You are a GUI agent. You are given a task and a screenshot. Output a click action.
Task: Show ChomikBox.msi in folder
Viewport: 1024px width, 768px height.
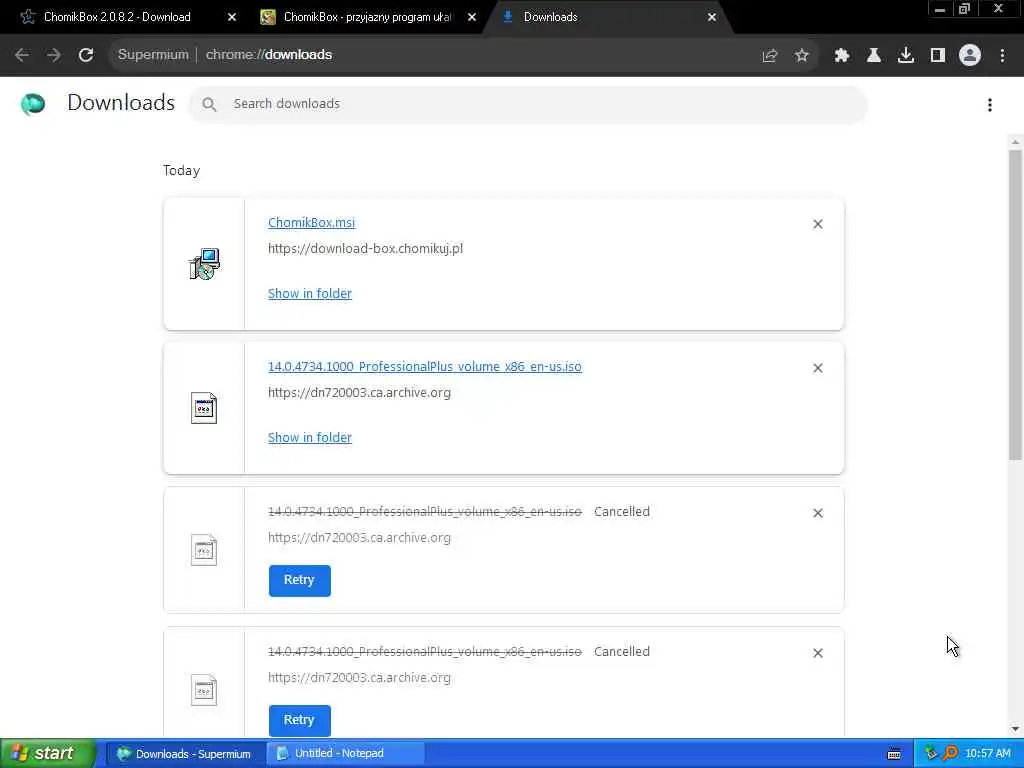click(x=310, y=294)
